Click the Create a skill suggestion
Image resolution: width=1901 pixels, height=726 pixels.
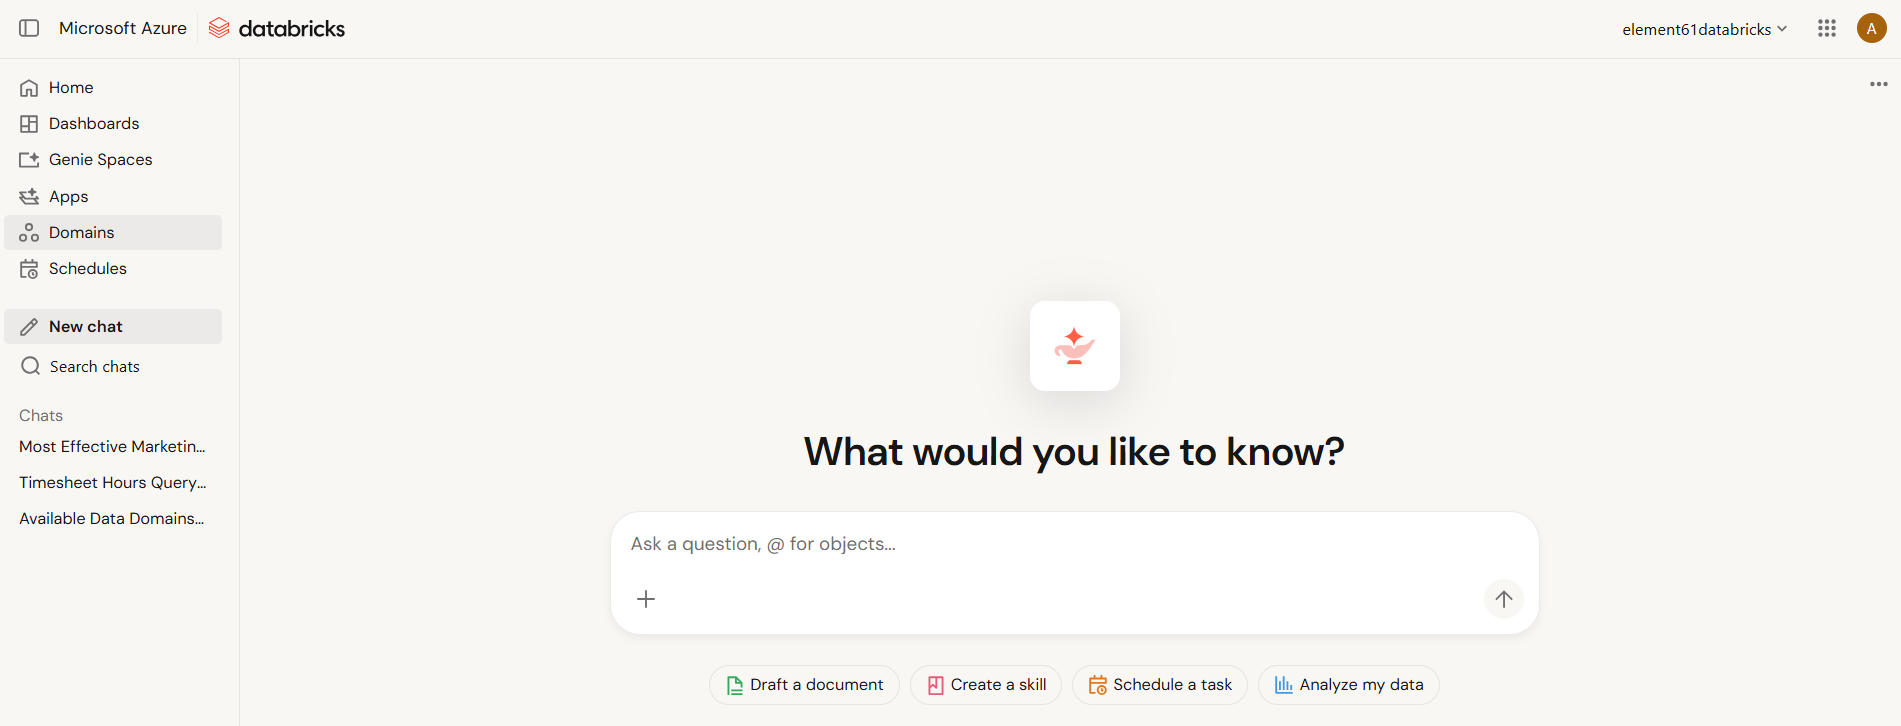point(986,685)
